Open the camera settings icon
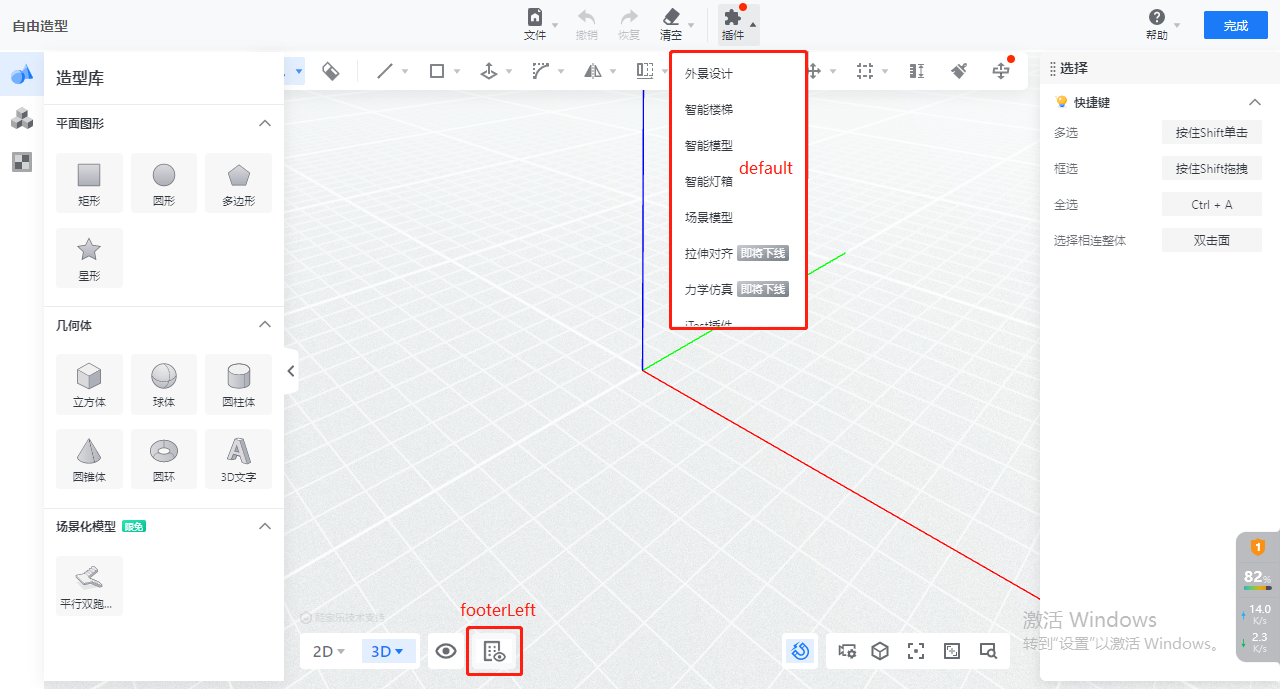 [x=847, y=651]
